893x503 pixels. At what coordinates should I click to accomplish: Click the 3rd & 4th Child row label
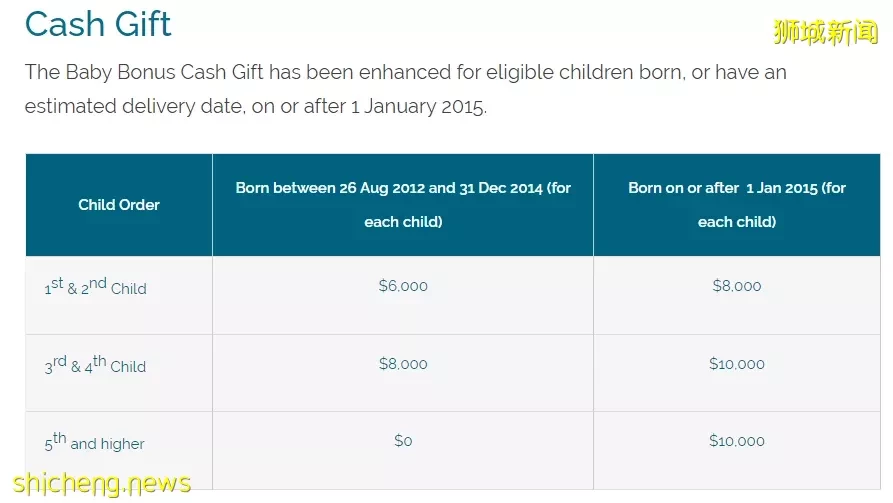(95, 364)
